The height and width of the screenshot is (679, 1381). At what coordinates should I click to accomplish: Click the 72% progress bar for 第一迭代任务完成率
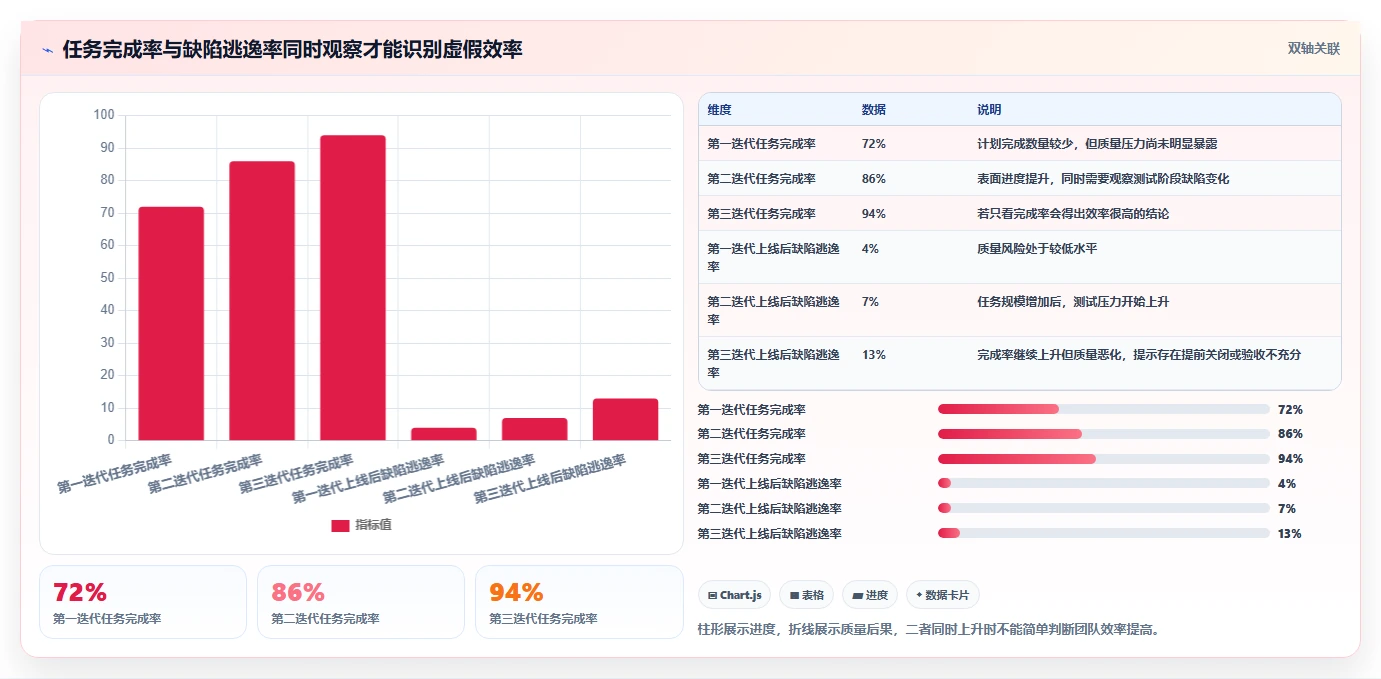[1104, 409]
